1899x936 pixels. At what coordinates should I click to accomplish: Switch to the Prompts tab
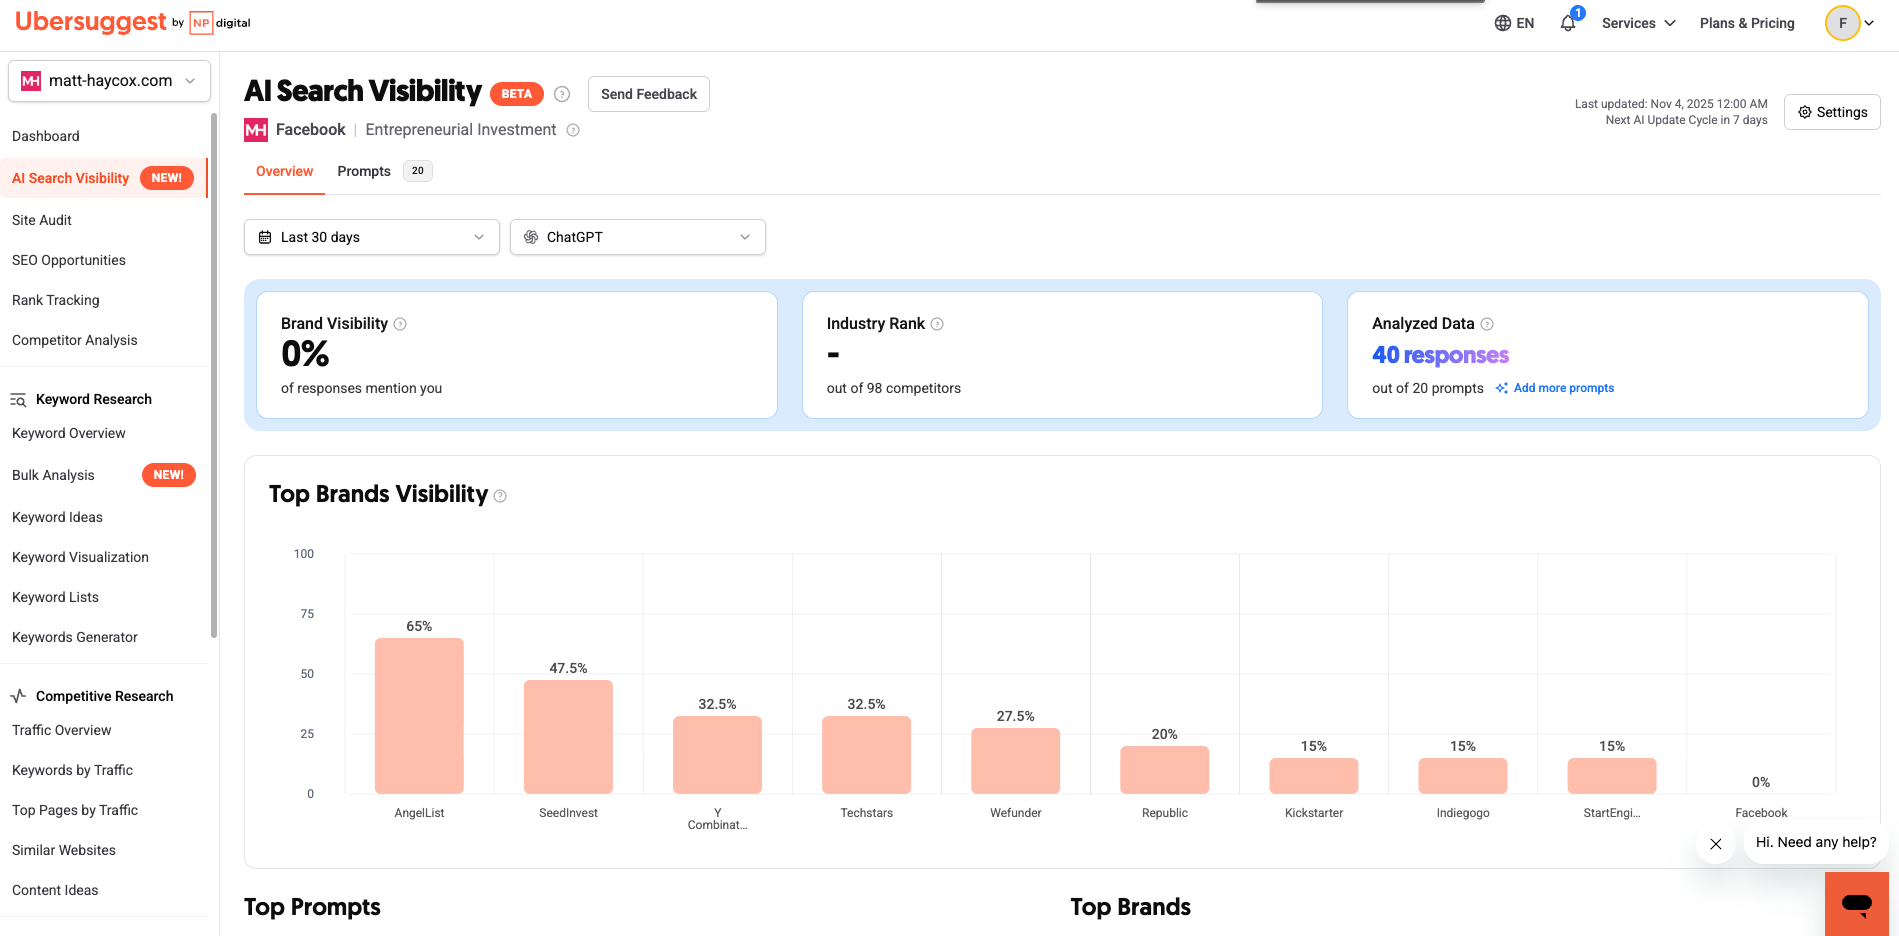(364, 171)
